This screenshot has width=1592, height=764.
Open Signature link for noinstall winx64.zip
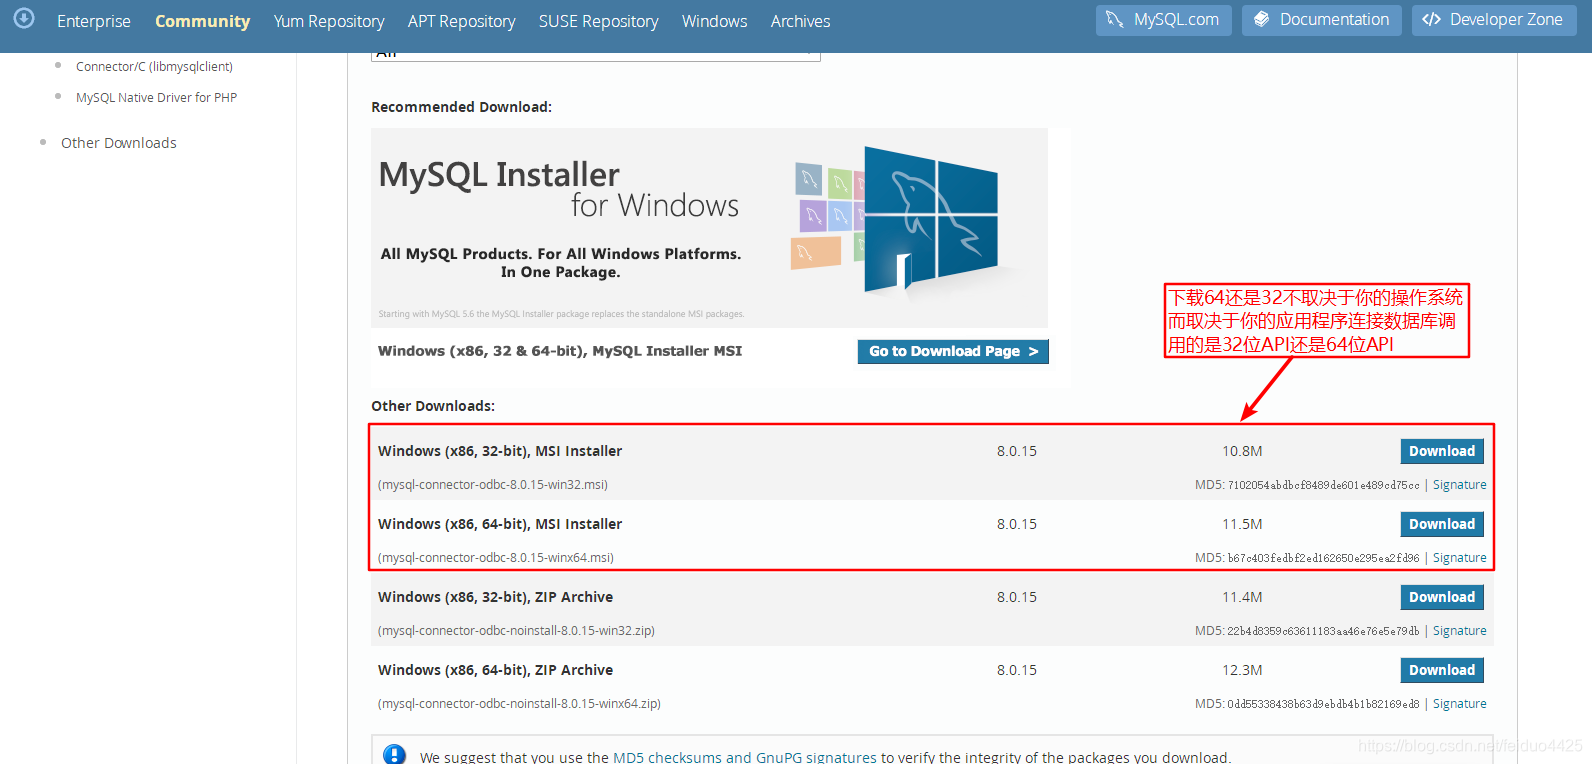tap(1460, 704)
